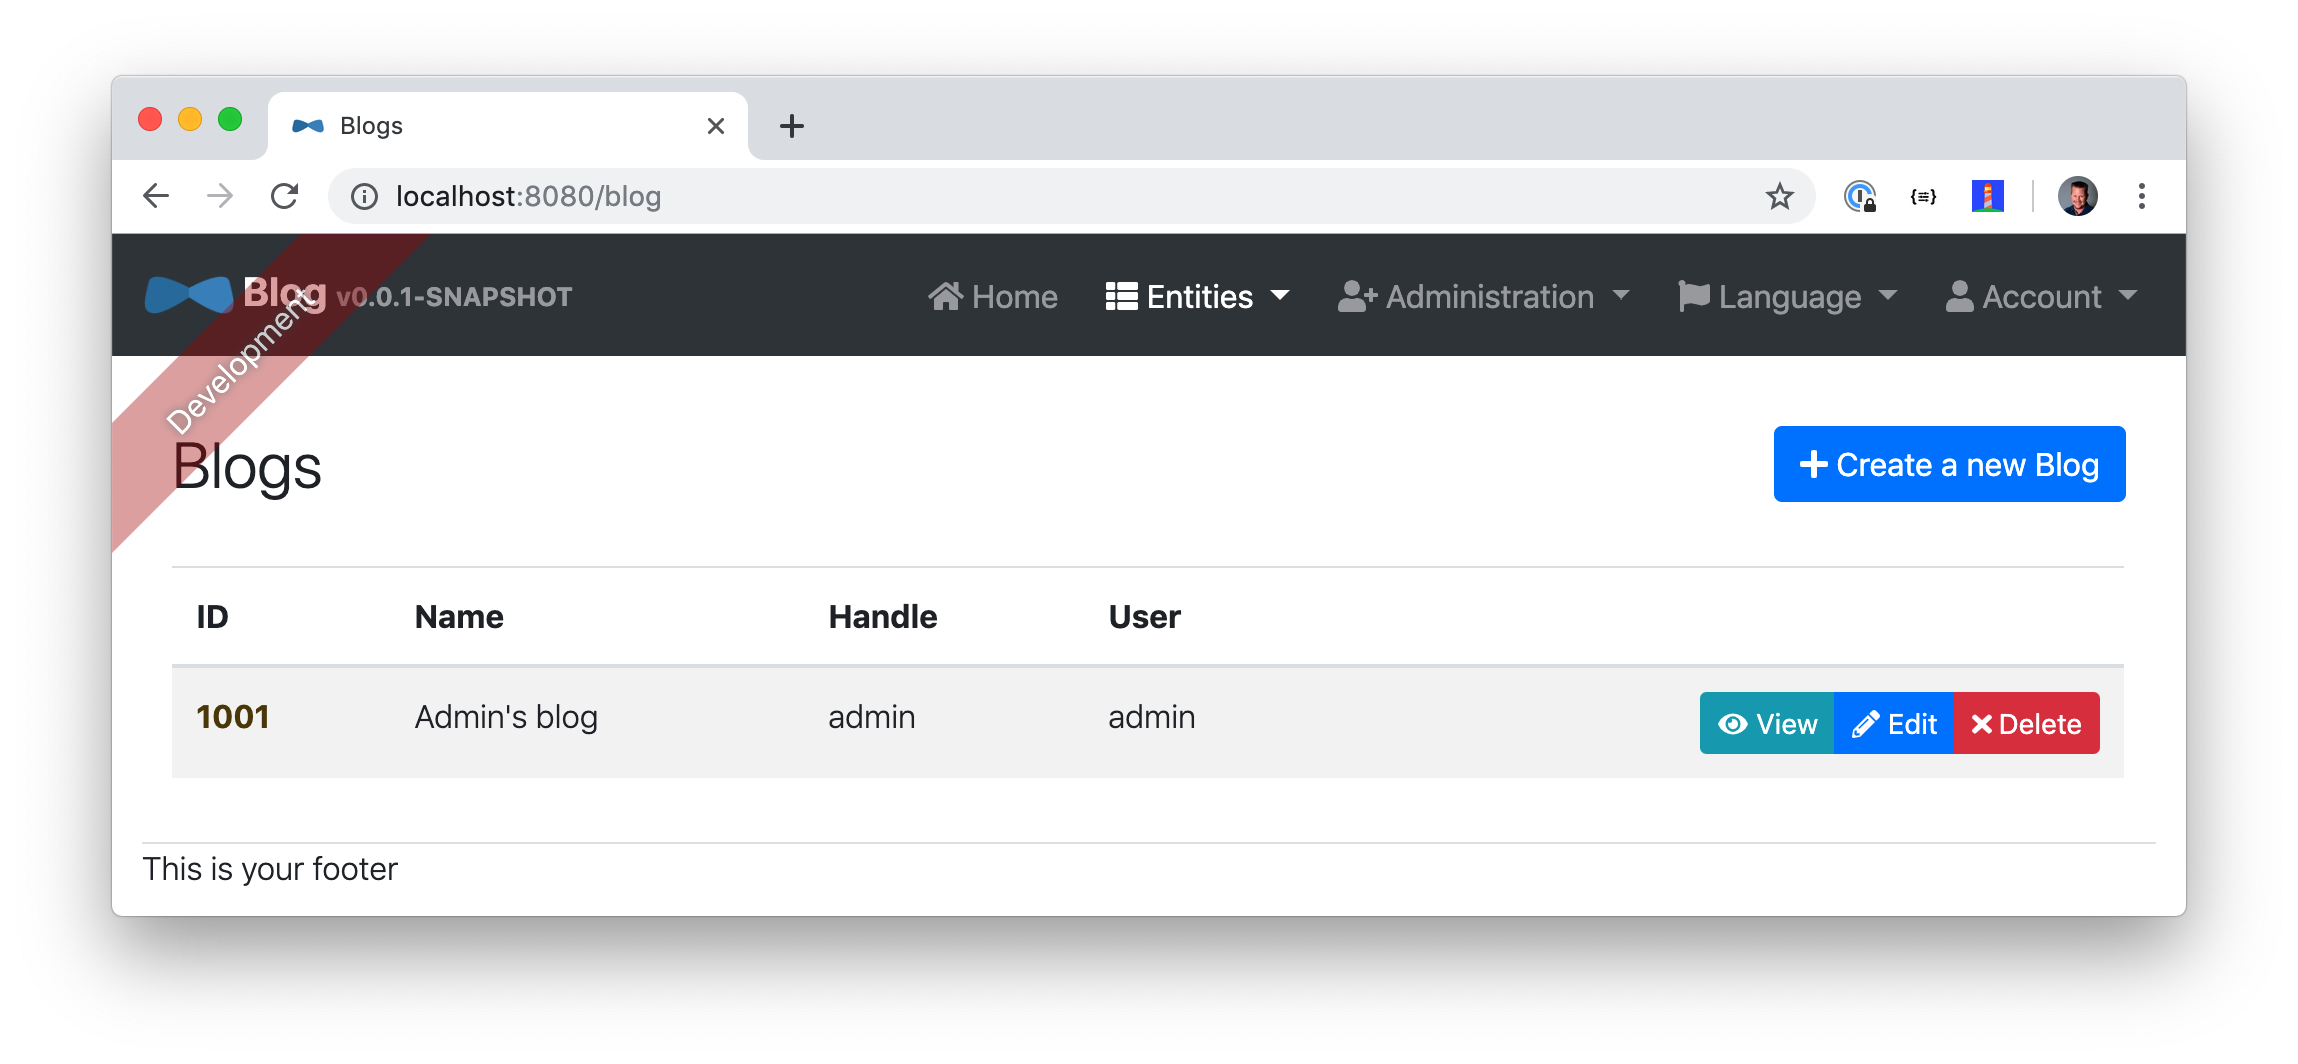Reload the page with the refresh icon
The image size is (2298, 1064).
285,196
